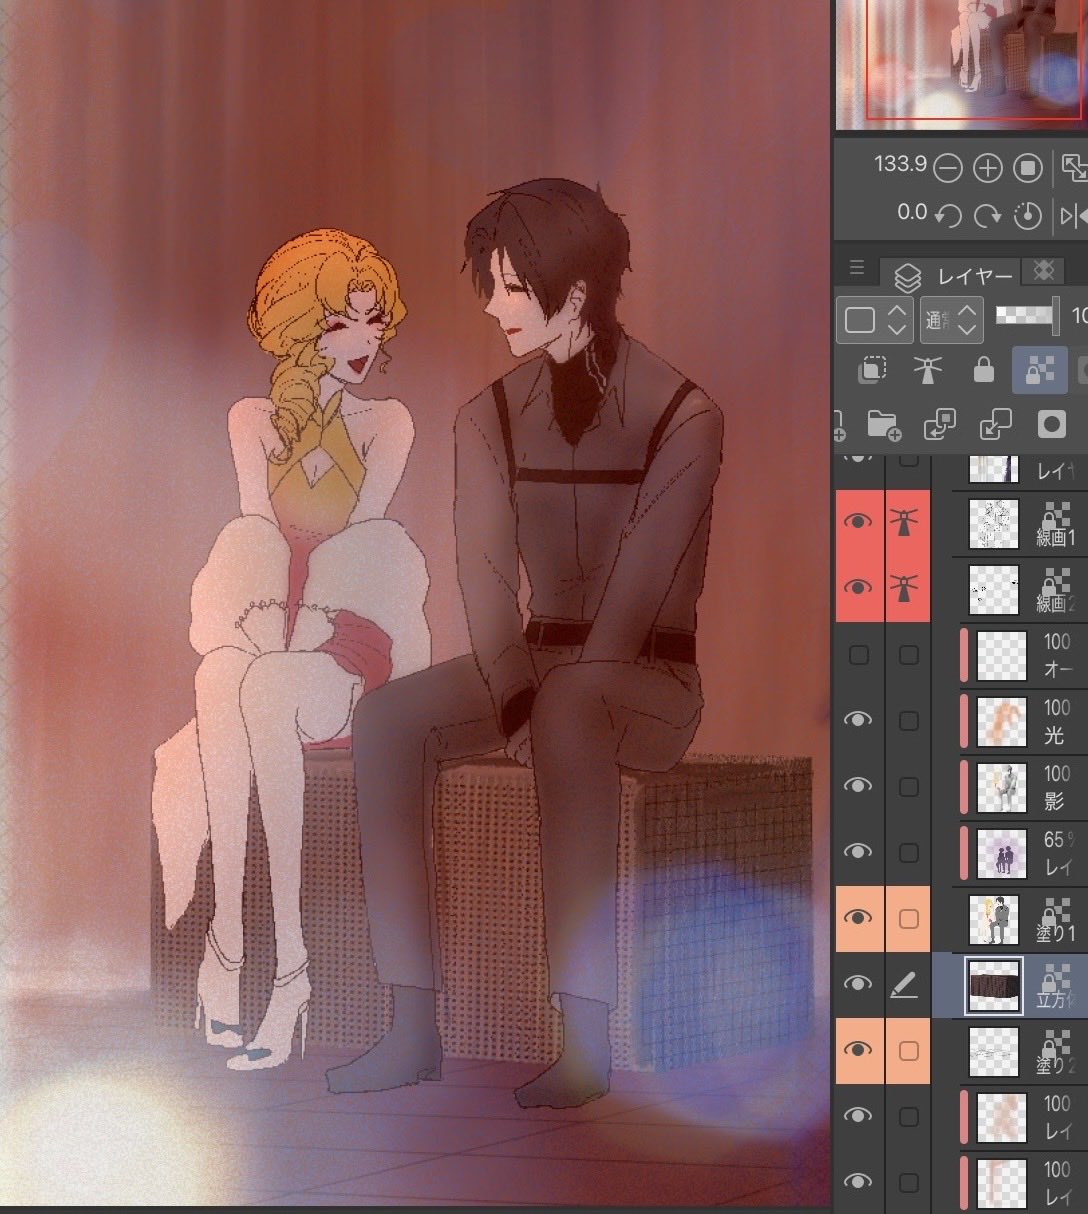
Task: Check the 塗り1 layer selection box
Action: pyautogui.click(x=908, y=918)
